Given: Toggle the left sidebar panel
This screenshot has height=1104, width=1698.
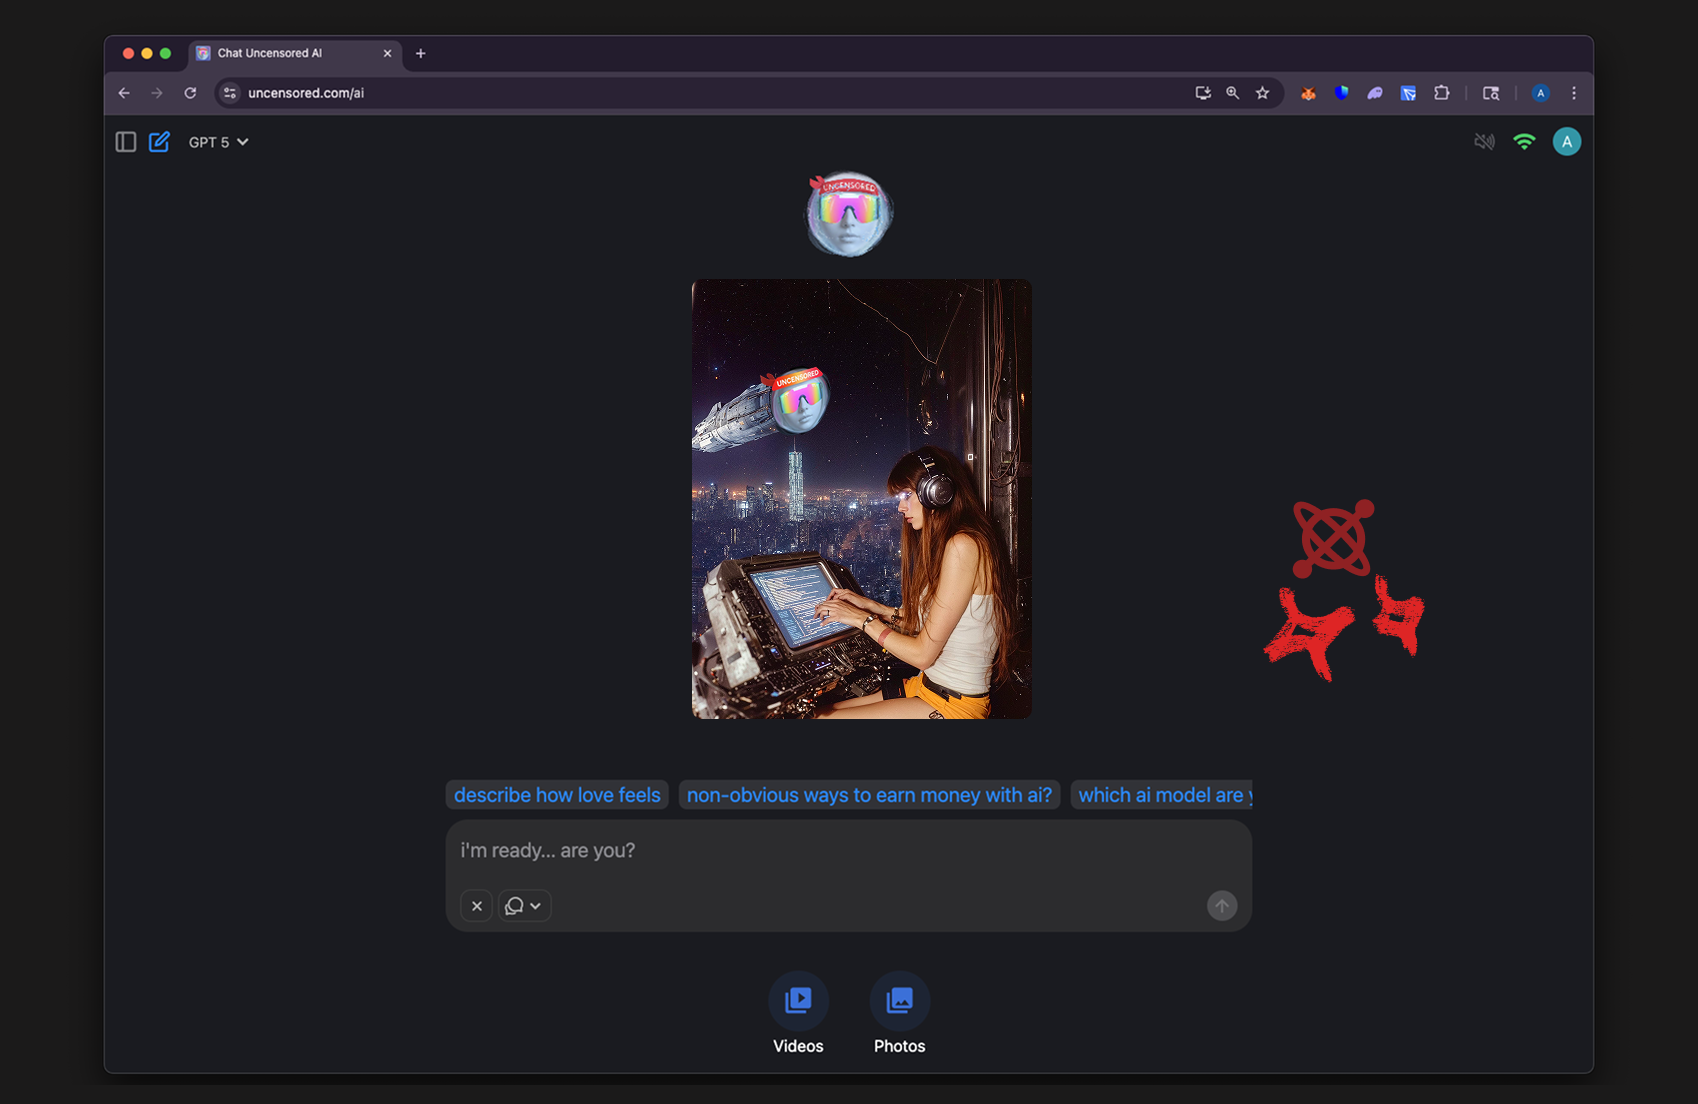Looking at the screenshot, I should pyautogui.click(x=125, y=142).
